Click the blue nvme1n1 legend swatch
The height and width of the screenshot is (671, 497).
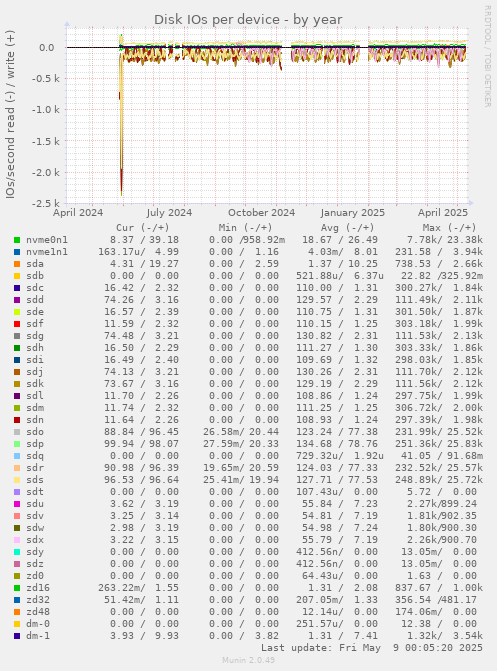point(17,252)
